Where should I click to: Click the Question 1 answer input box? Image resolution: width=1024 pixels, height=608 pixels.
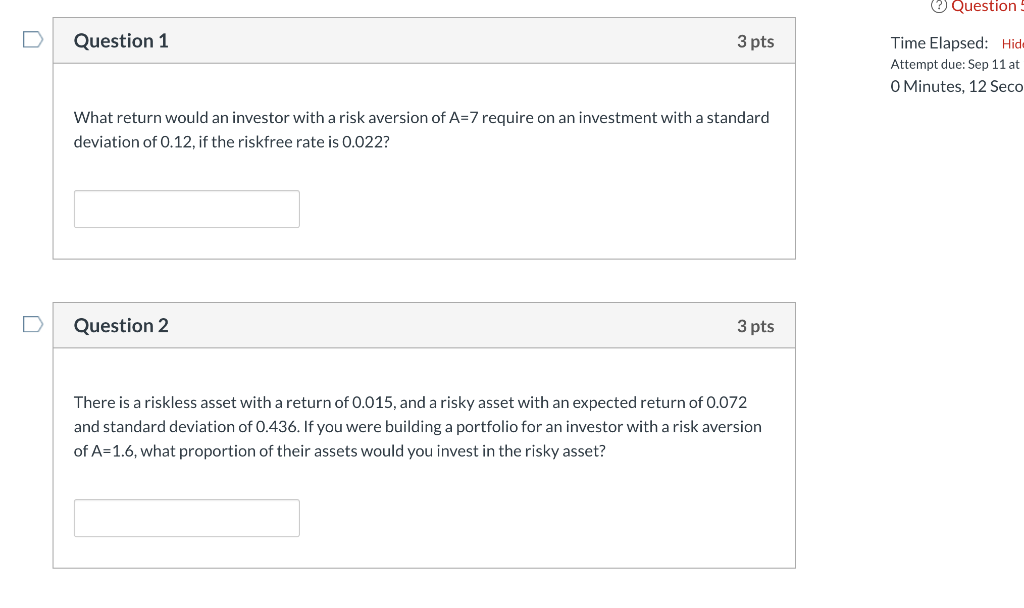[x=186, y=208]
